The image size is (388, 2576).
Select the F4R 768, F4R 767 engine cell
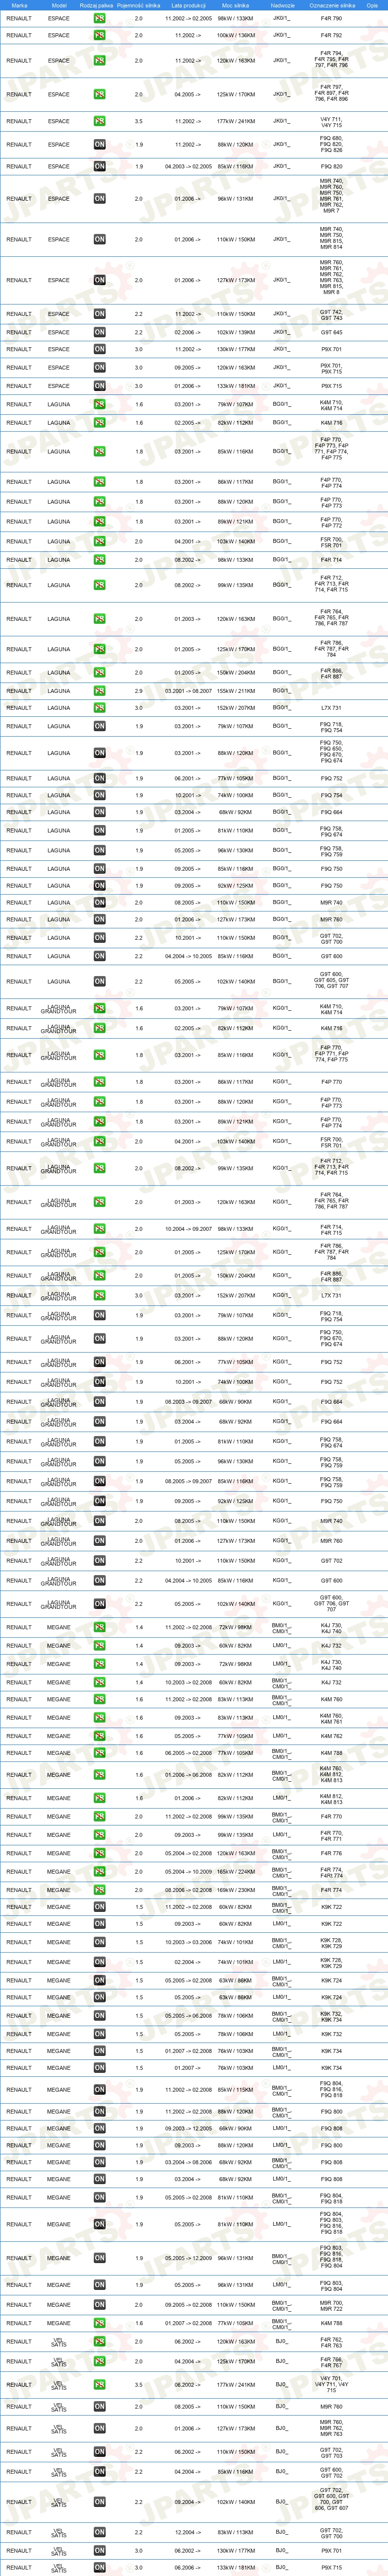pyautogui.click(x=331, y=2361)
